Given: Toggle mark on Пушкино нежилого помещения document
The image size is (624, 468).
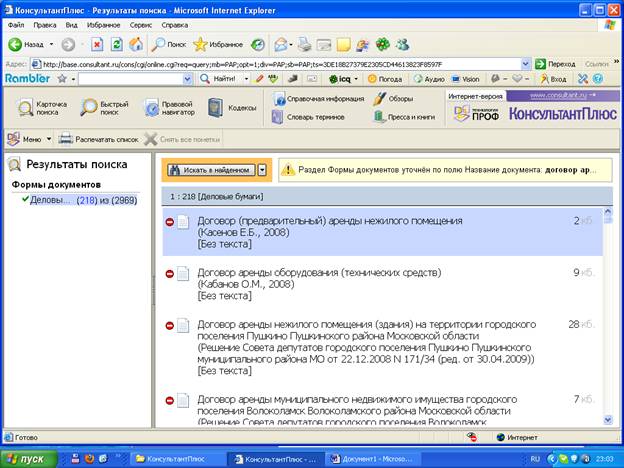Looking at the screenshot, I should click(169, 325).
